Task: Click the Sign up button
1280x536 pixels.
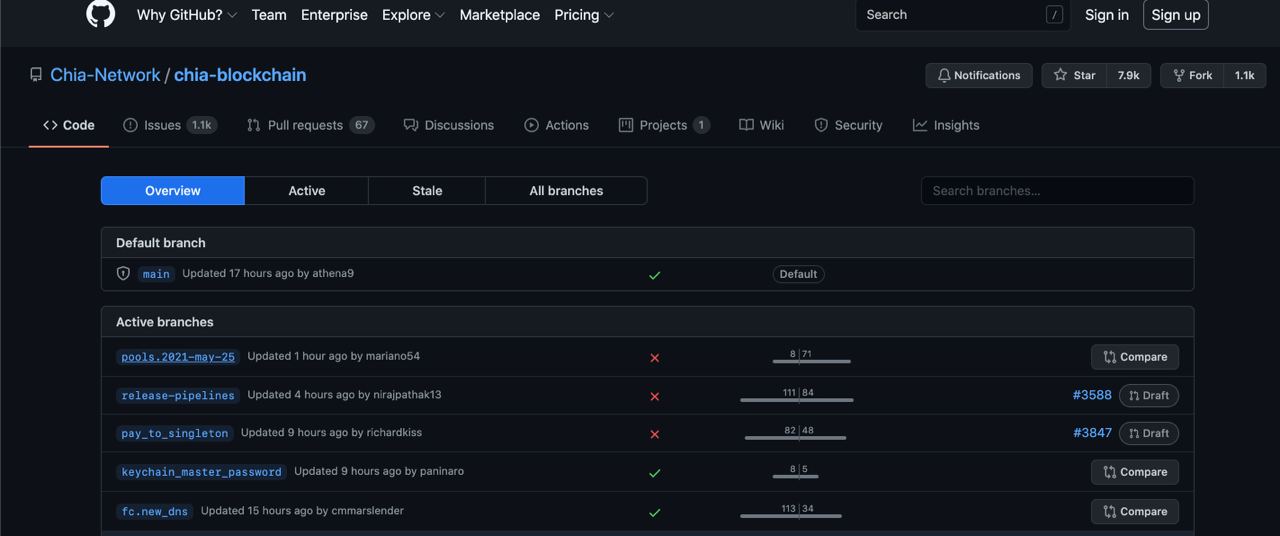Action: point(1176,15)
